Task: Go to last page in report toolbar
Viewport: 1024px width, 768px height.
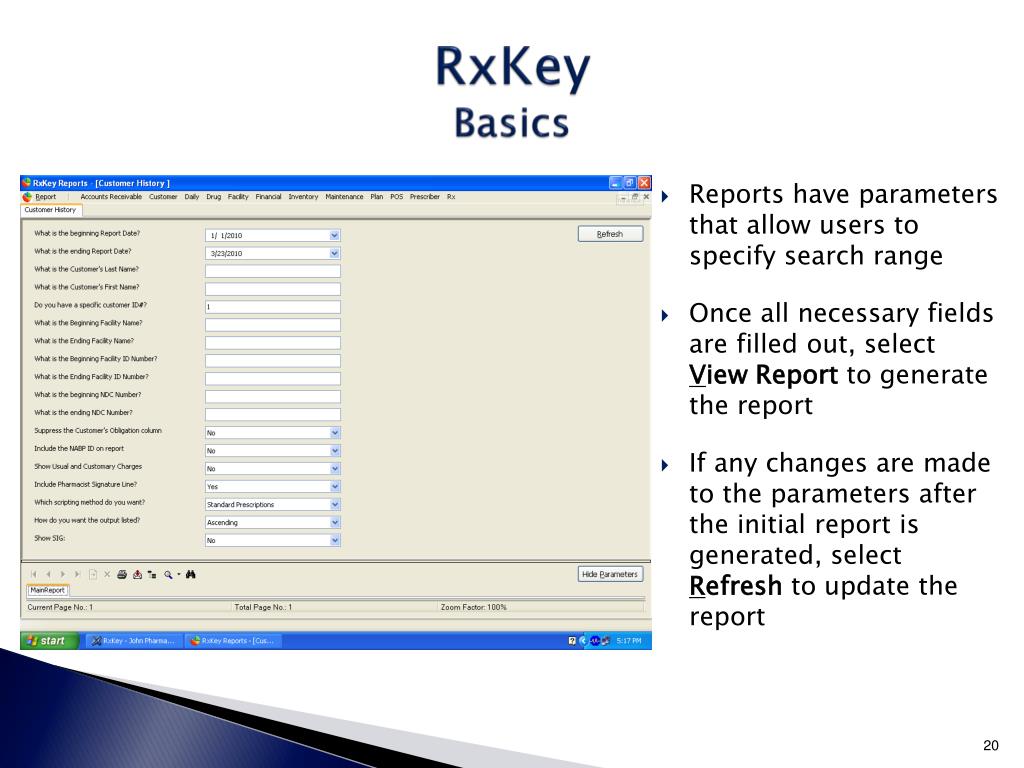Action: (77, 575)
